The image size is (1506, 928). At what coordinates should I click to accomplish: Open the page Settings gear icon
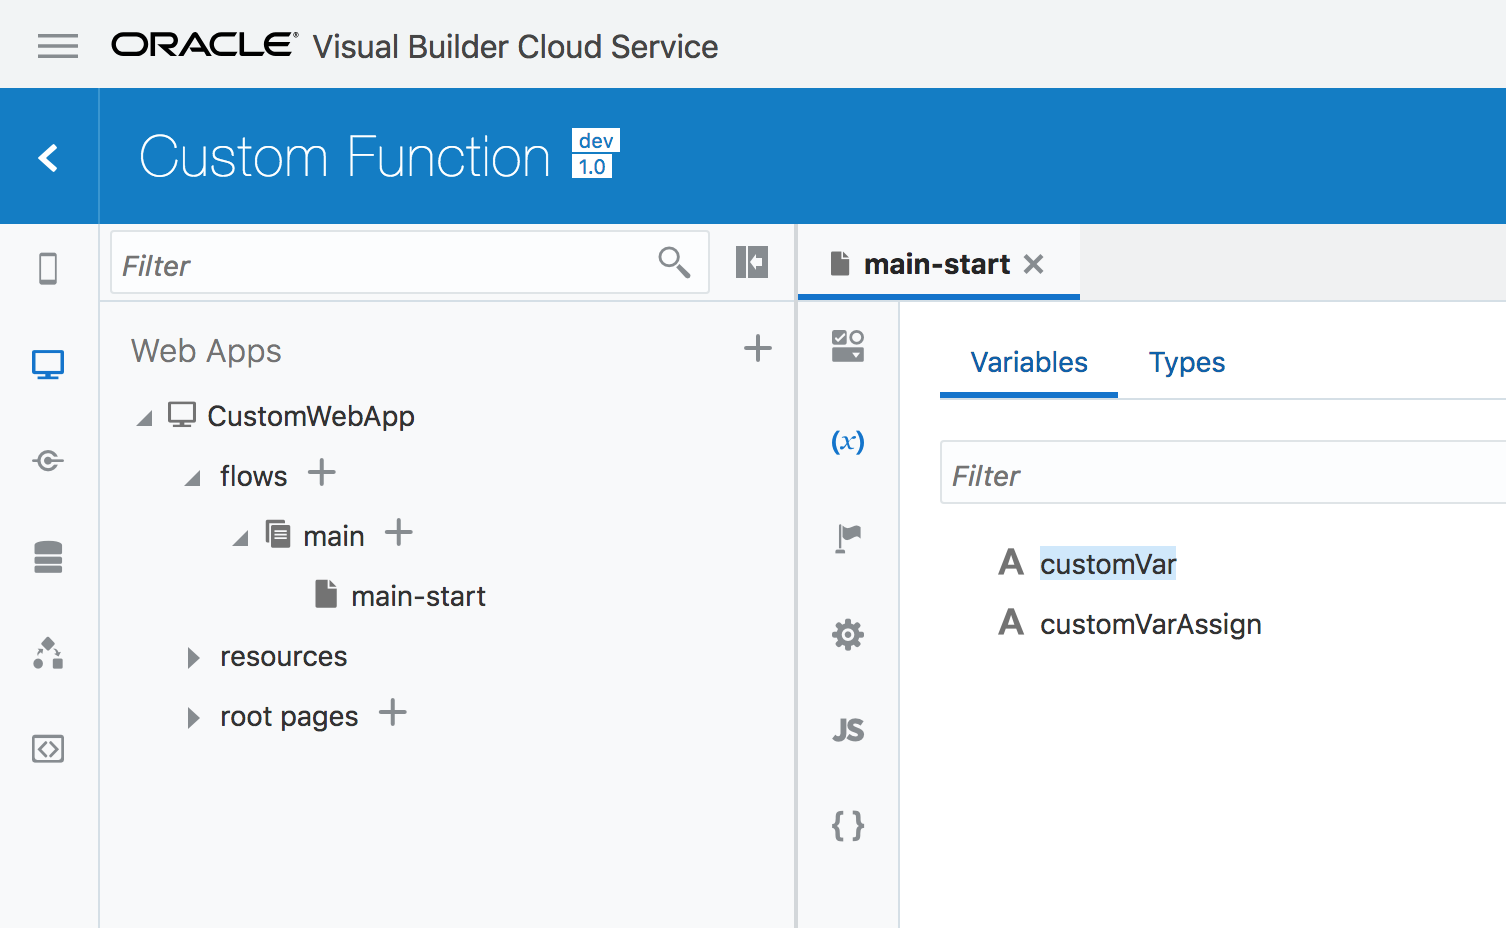click(847, 634)
